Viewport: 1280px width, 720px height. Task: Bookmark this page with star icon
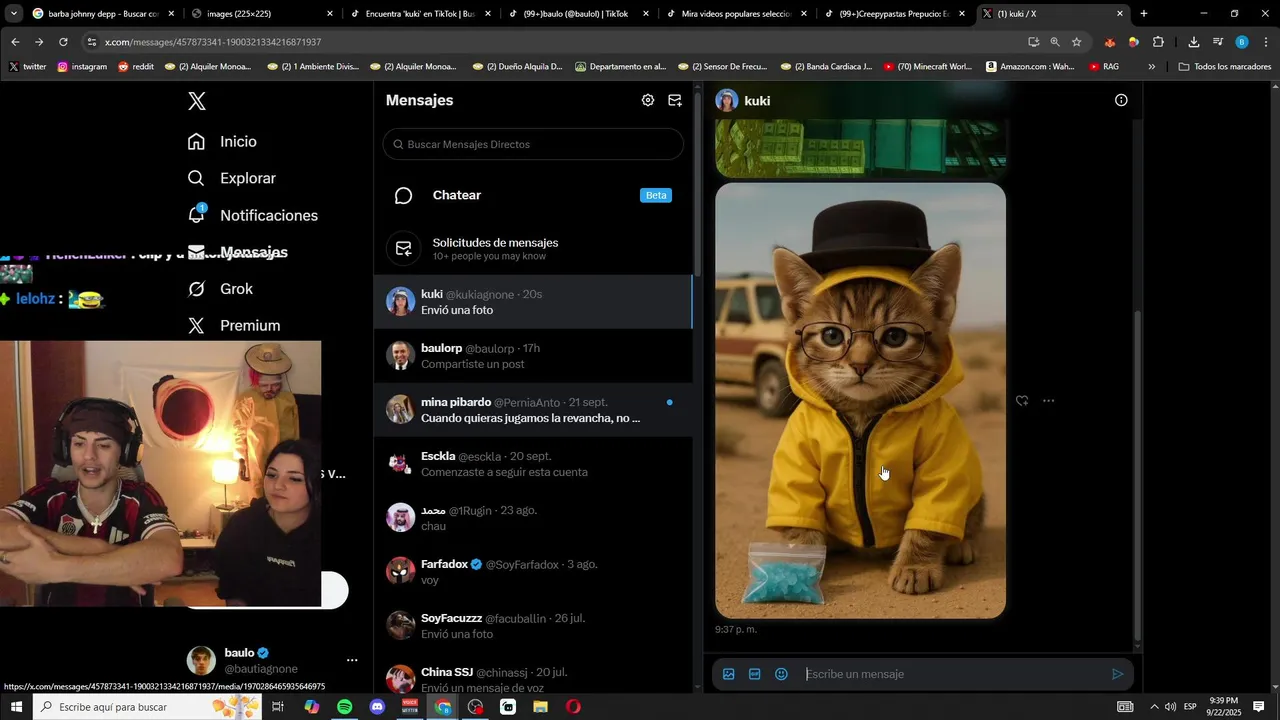[1077, 42]
